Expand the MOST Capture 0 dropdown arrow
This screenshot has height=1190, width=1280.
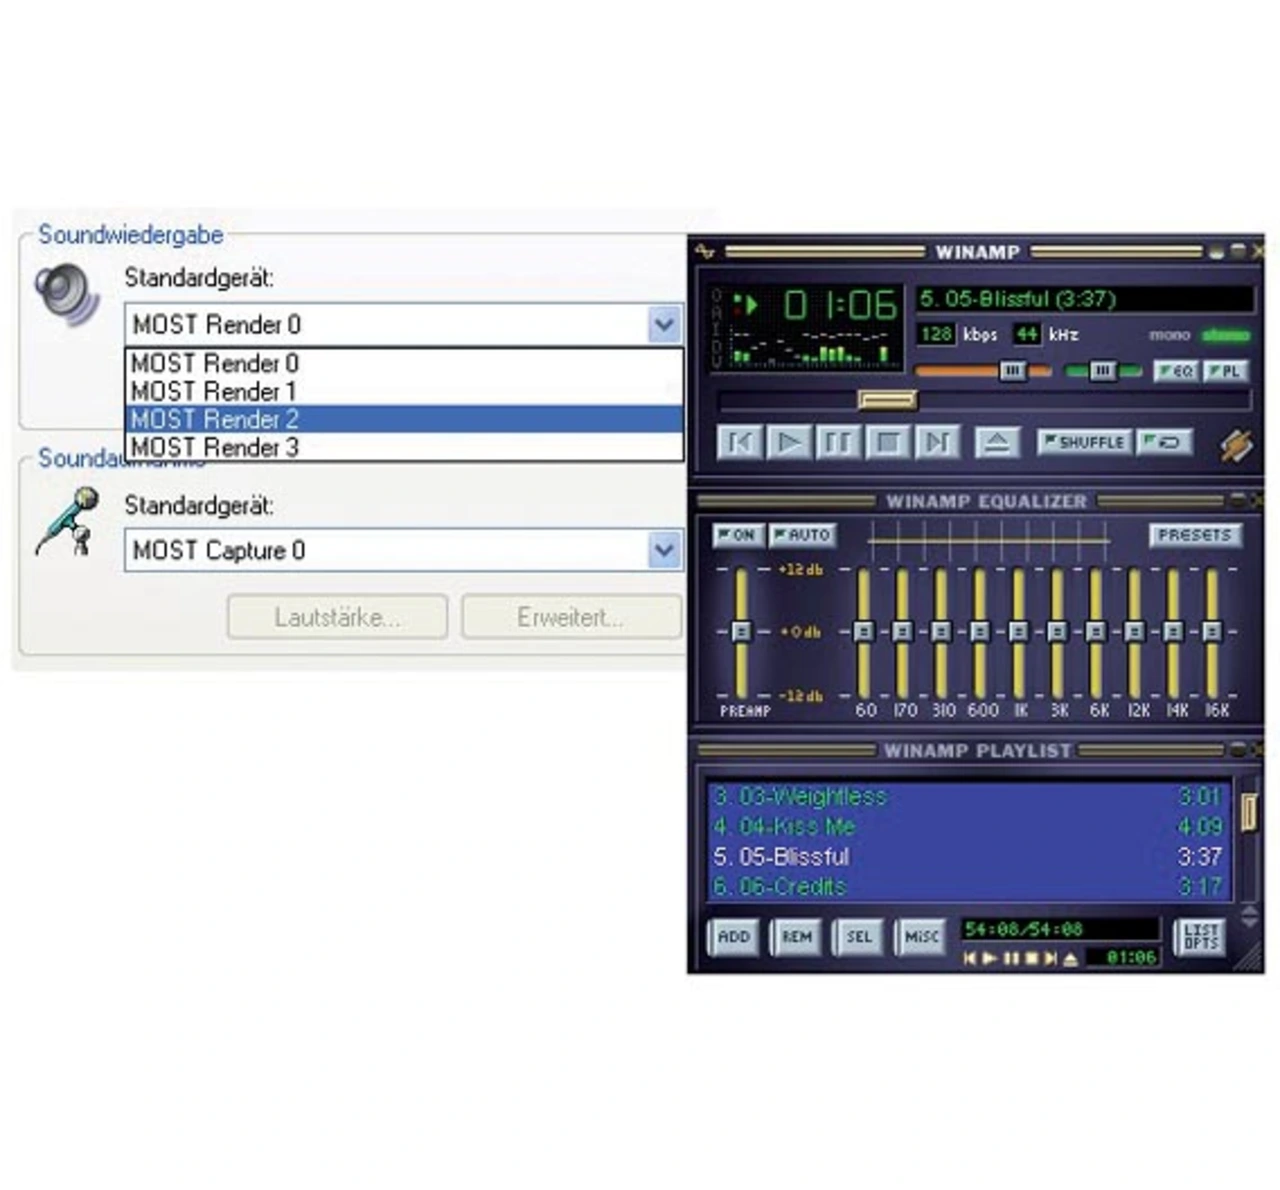[x=664, y=550]
